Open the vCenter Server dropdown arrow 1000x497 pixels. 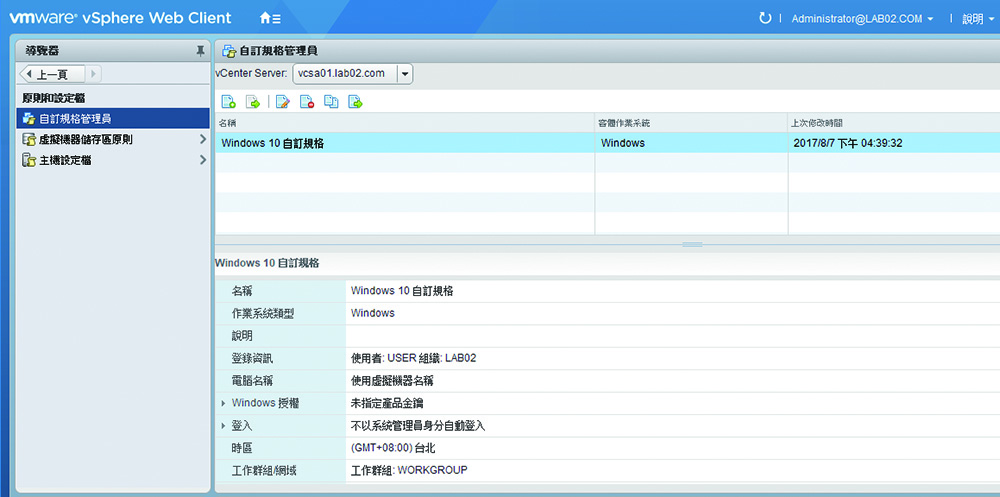(405, 73)
